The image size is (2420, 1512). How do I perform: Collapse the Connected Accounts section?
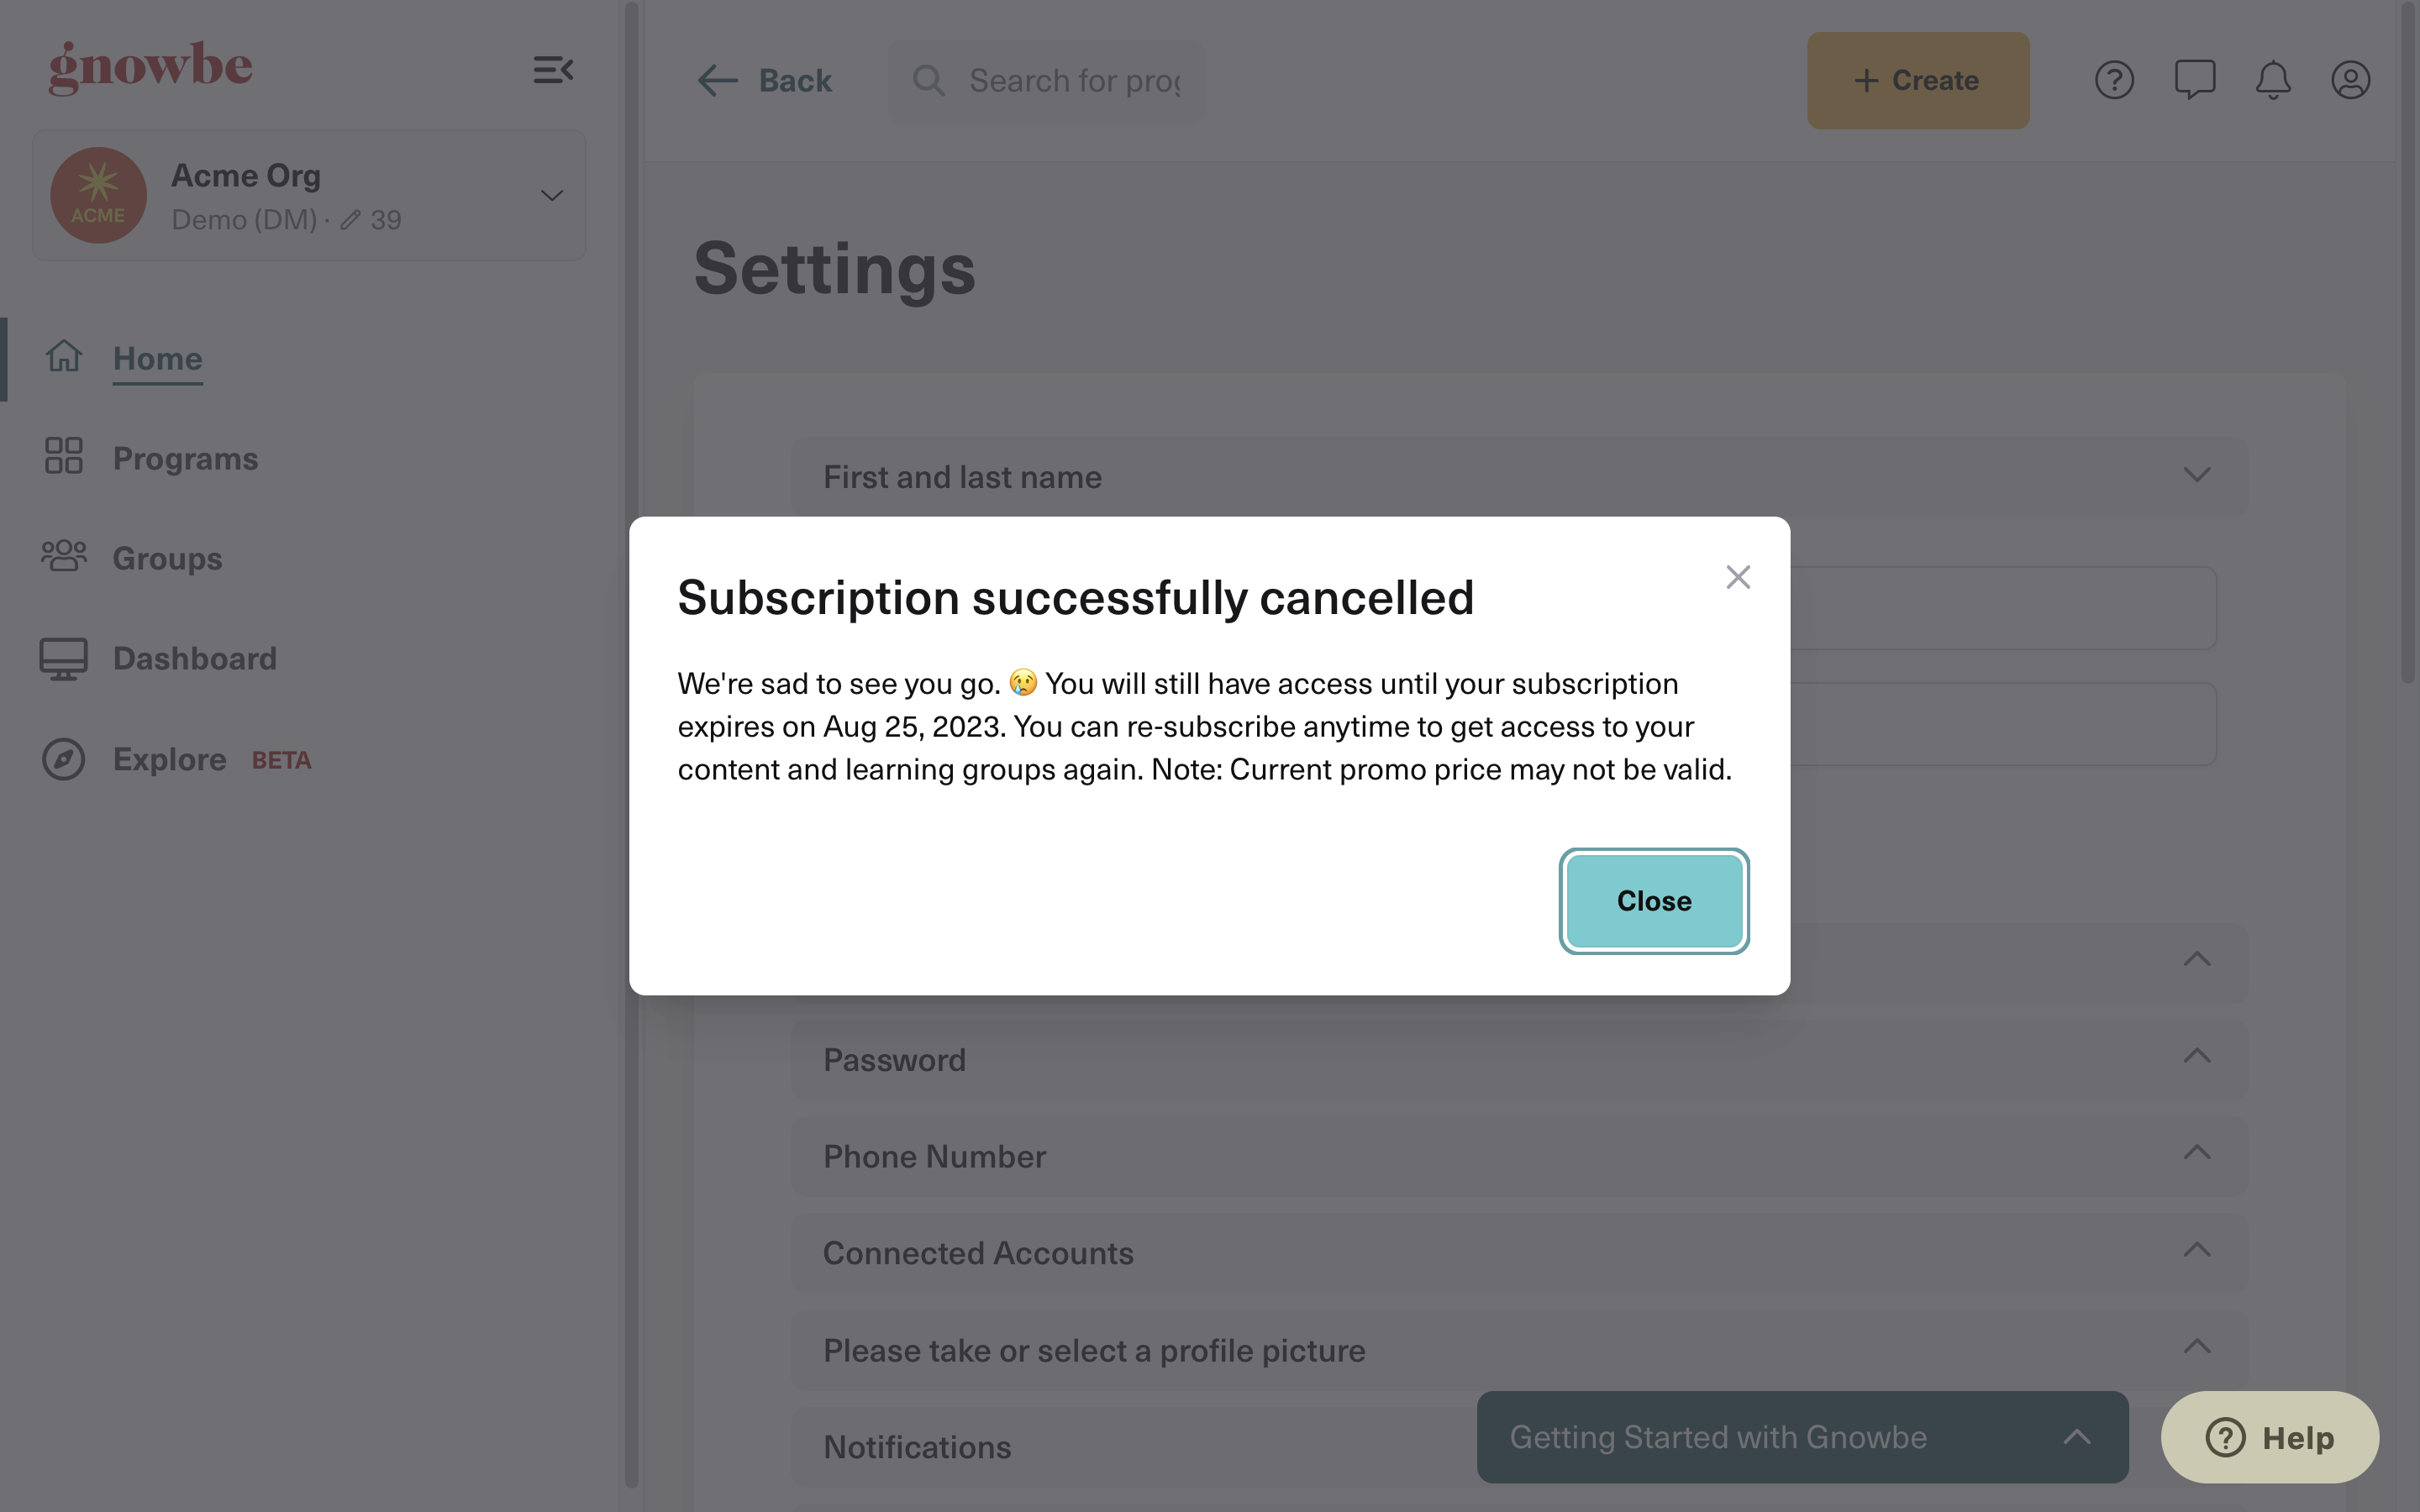pos(1519,1253)
